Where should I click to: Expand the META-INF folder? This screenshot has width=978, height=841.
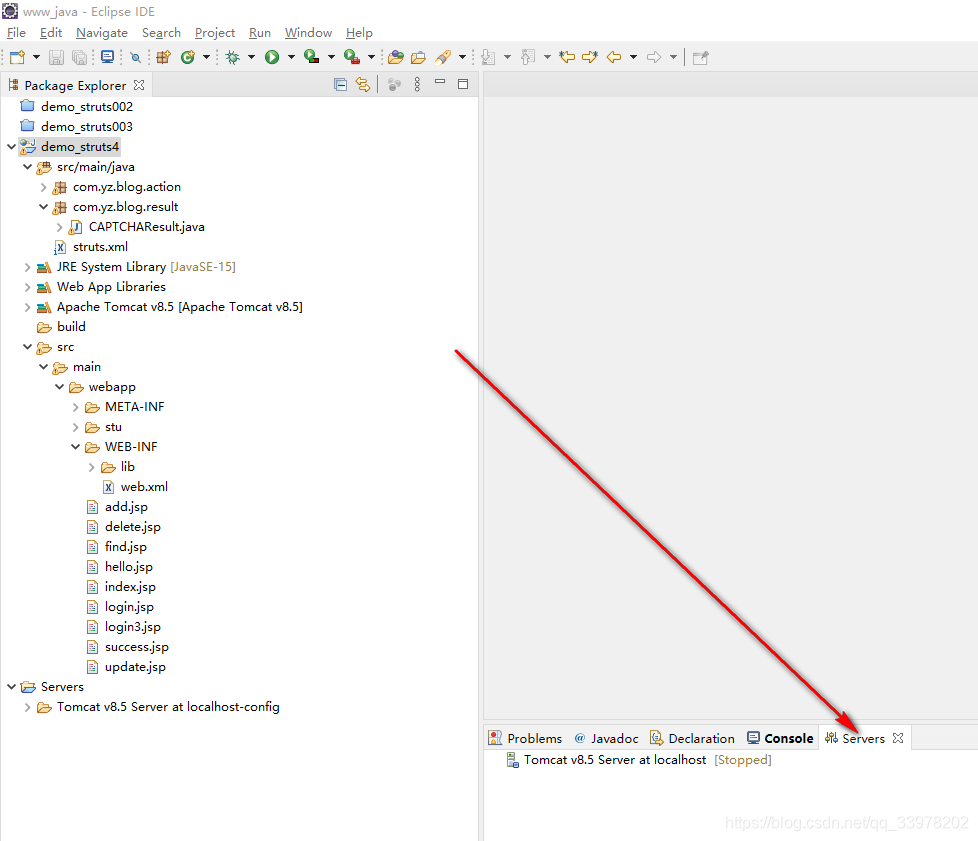(x=75, y=407)
